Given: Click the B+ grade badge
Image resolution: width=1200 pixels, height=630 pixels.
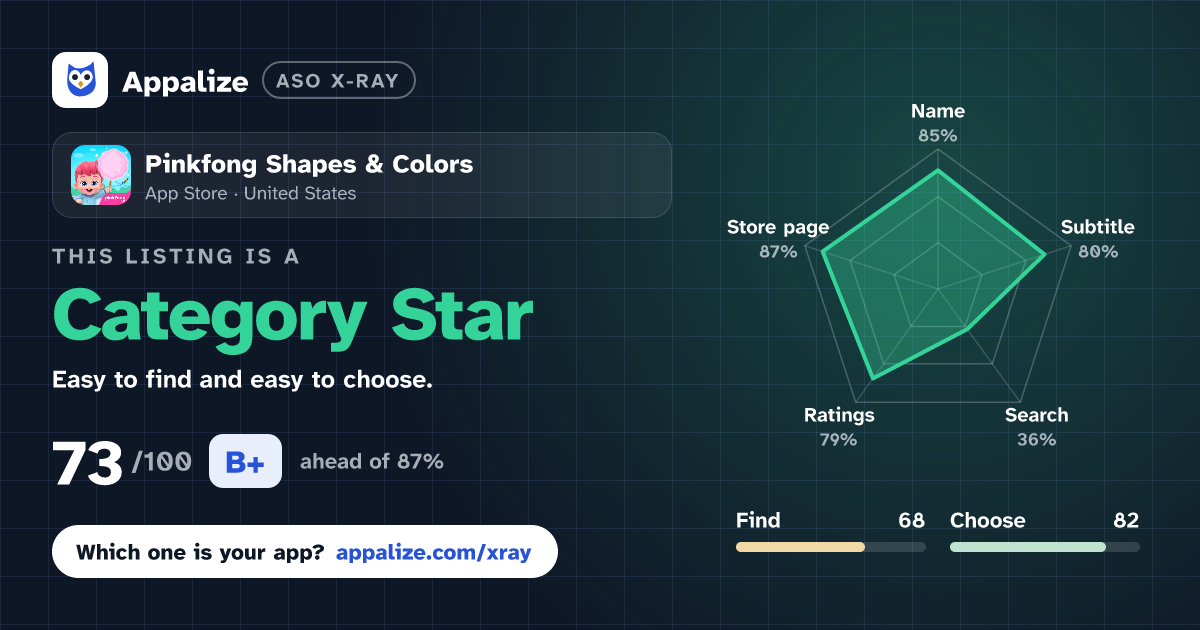Looking at the screenshot, I should [245, 461].
